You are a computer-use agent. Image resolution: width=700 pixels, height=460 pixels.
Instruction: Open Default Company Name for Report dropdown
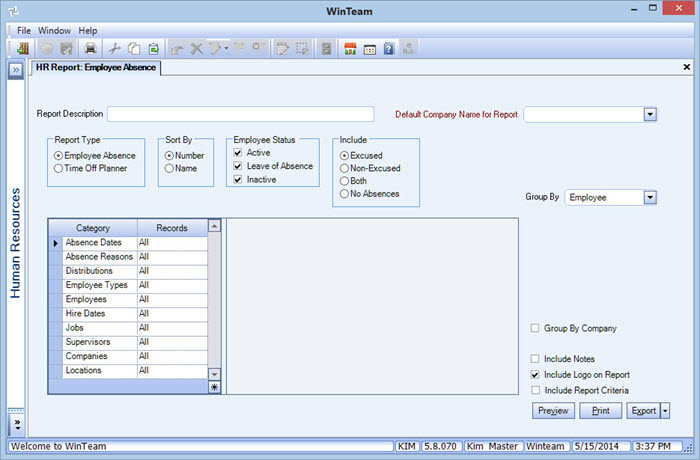pyautogui.click(x=650, y=114)
